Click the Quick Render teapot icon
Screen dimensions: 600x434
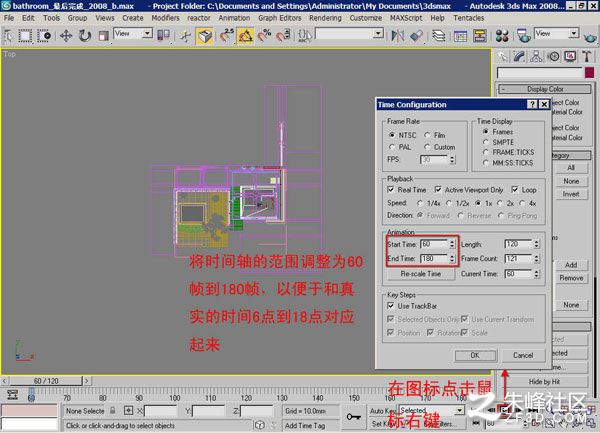(x=590, y=37)
